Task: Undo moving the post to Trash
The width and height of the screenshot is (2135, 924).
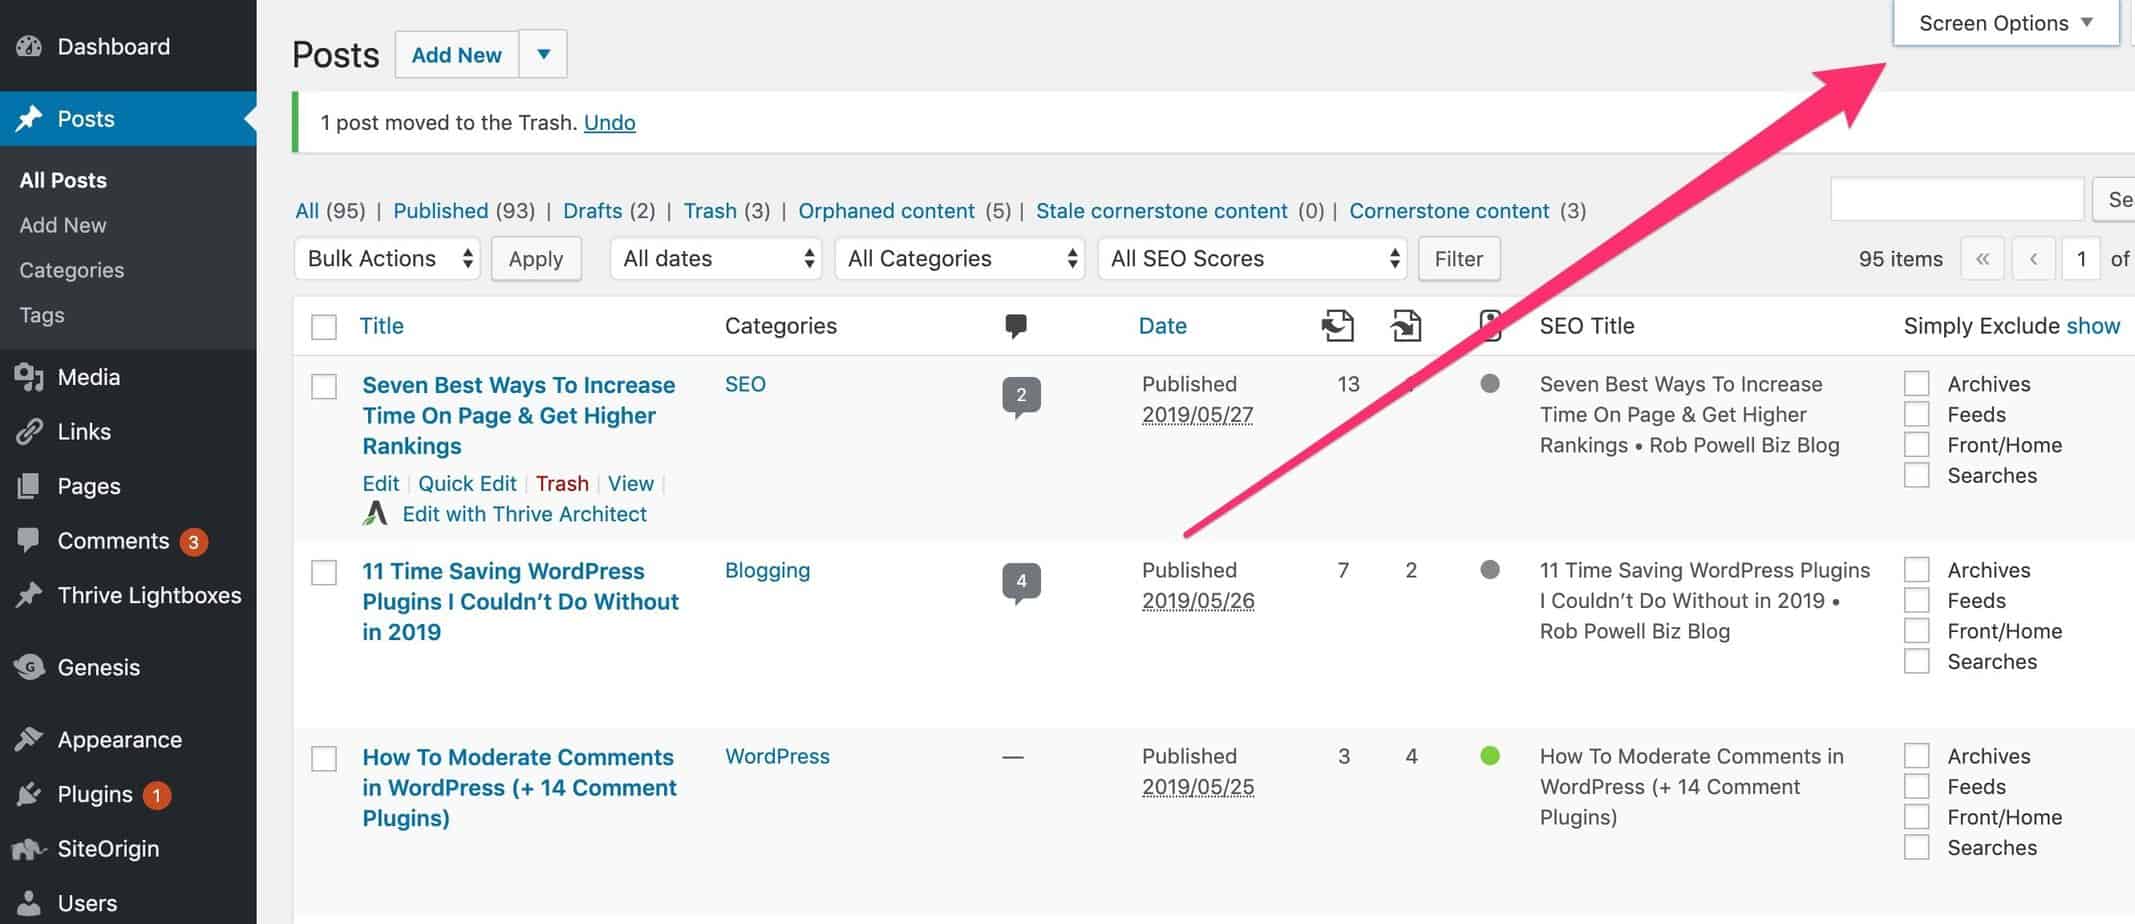Action: click(x=609, y=123)
